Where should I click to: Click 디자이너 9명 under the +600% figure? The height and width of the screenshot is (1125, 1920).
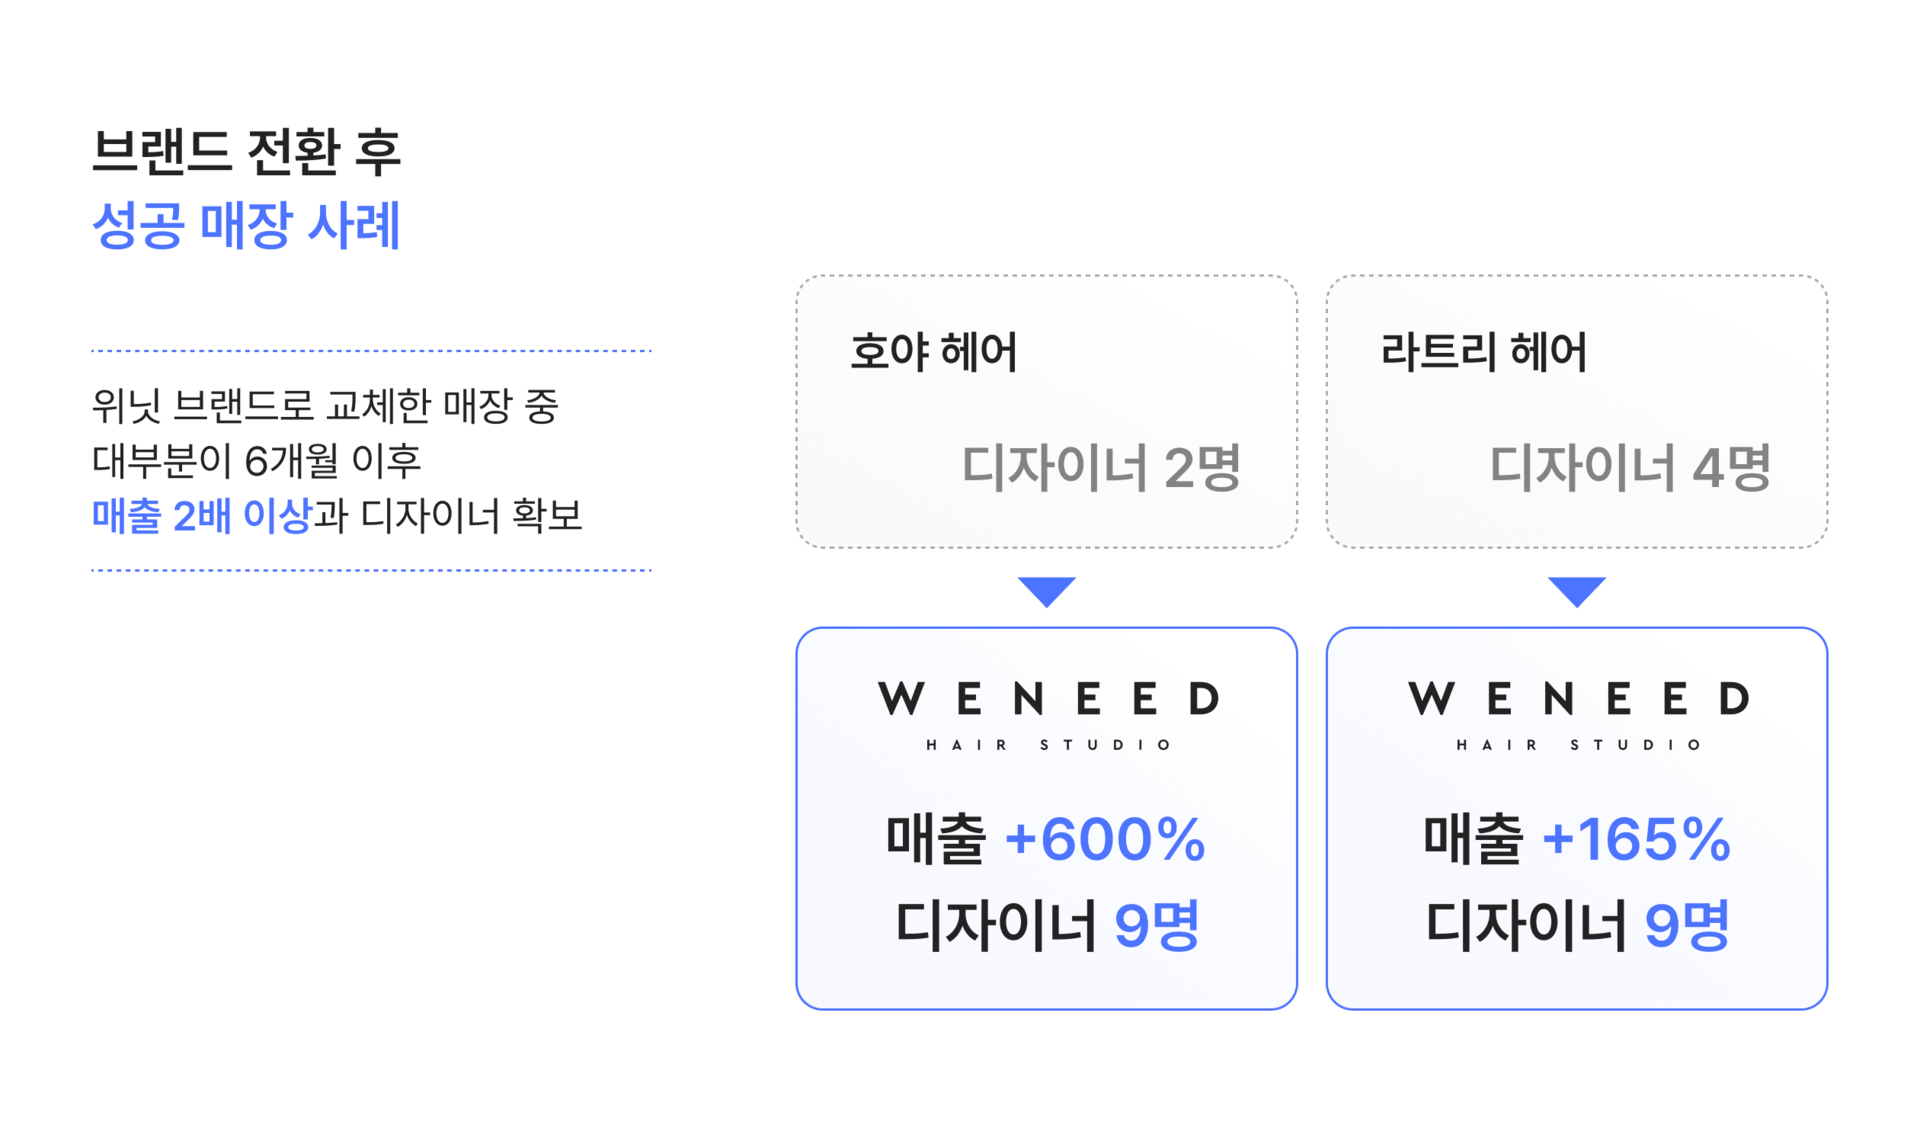[x=1046, y=925]
